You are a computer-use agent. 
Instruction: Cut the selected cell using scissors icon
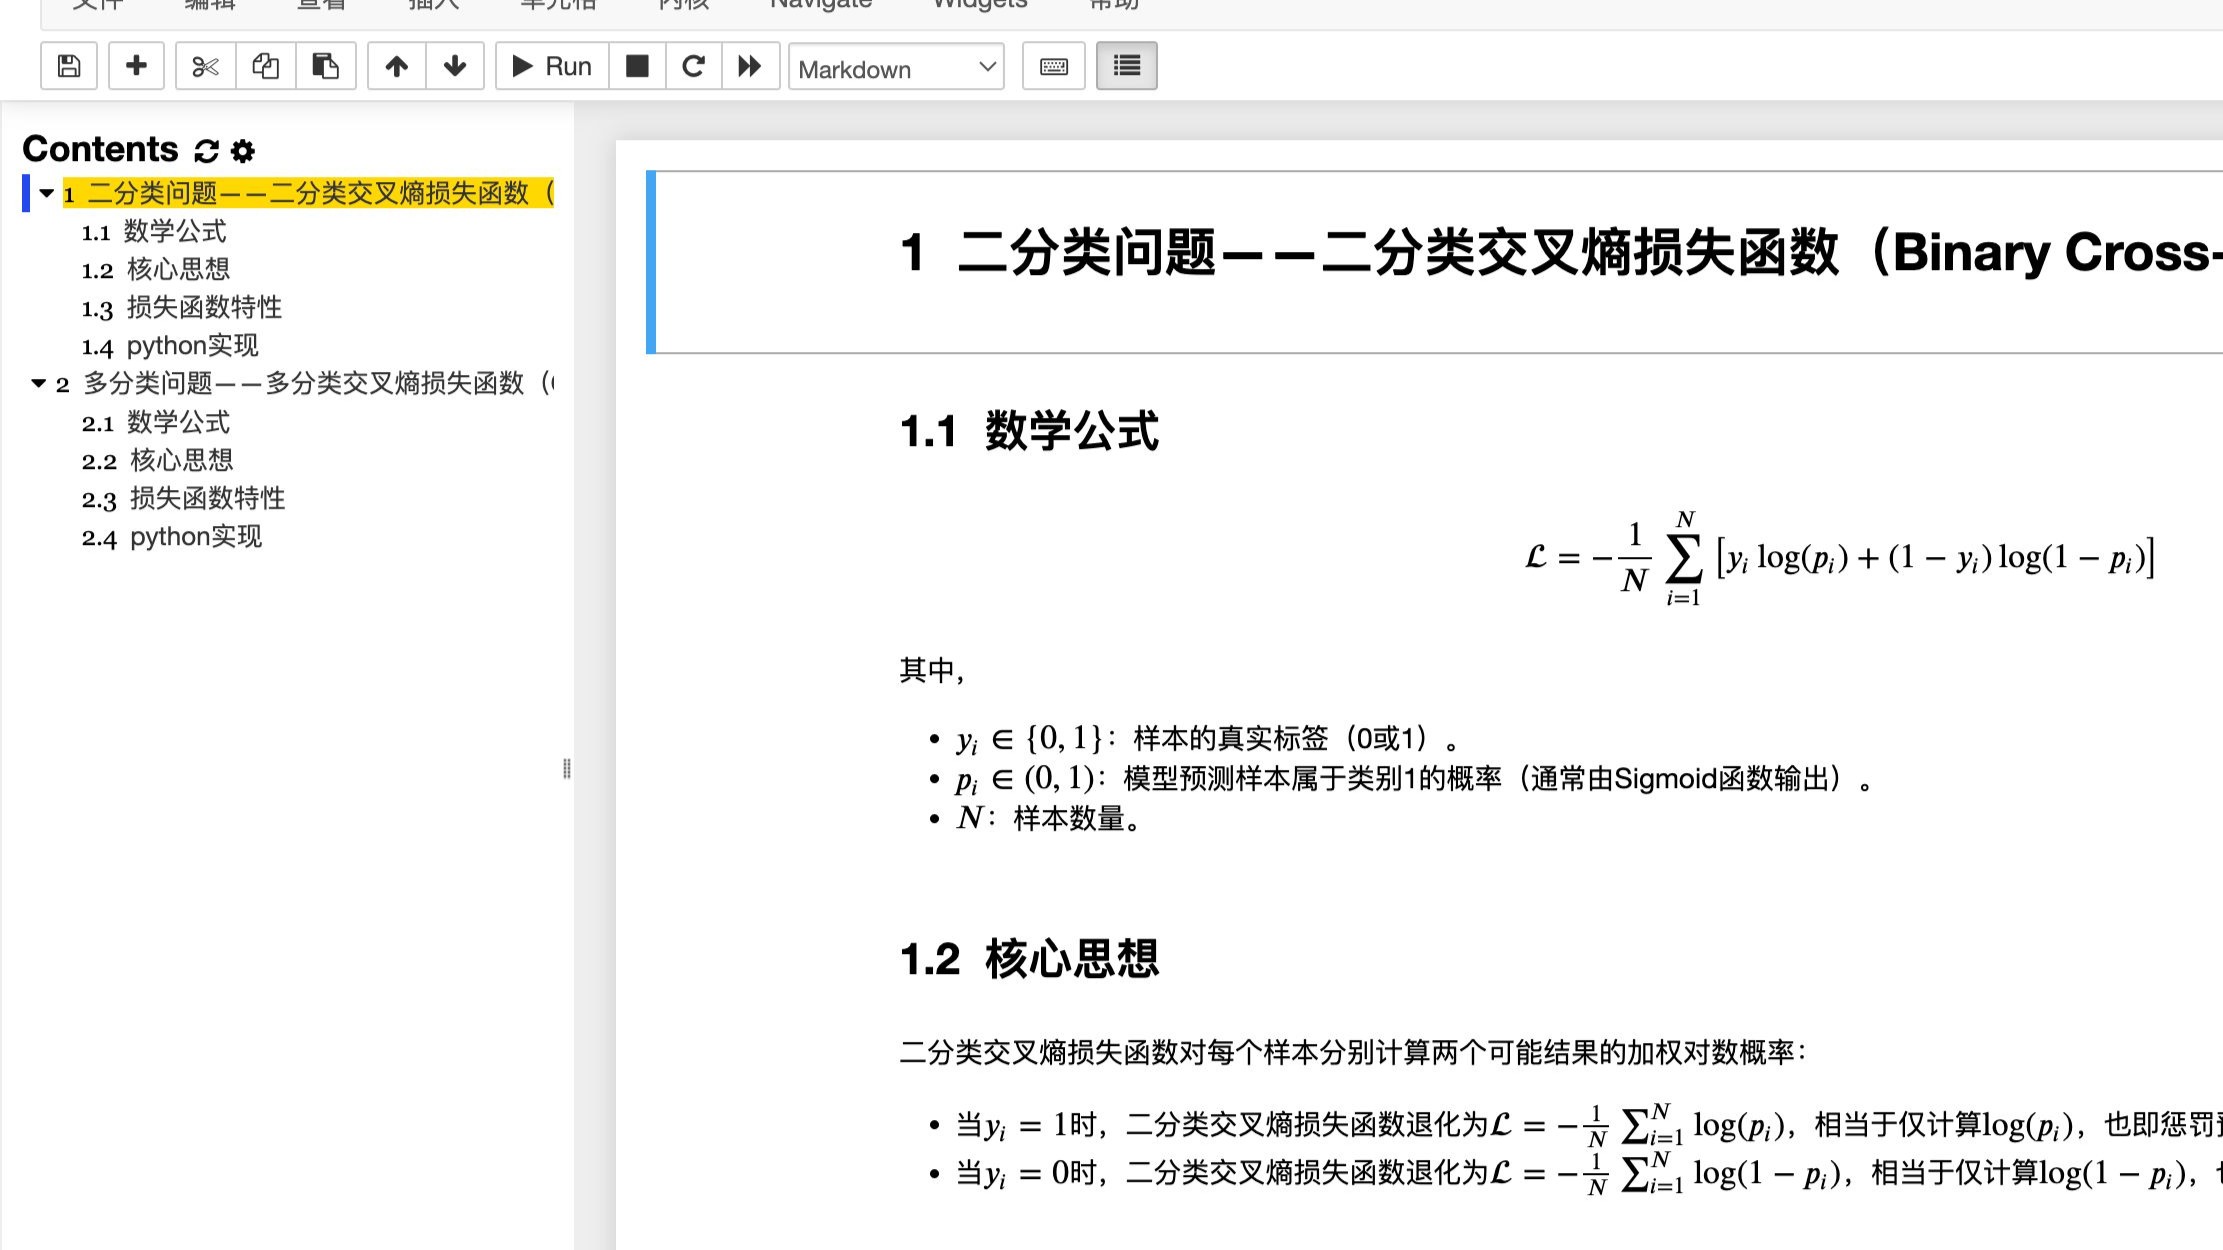pyautogui.click(x=205, y=65)
